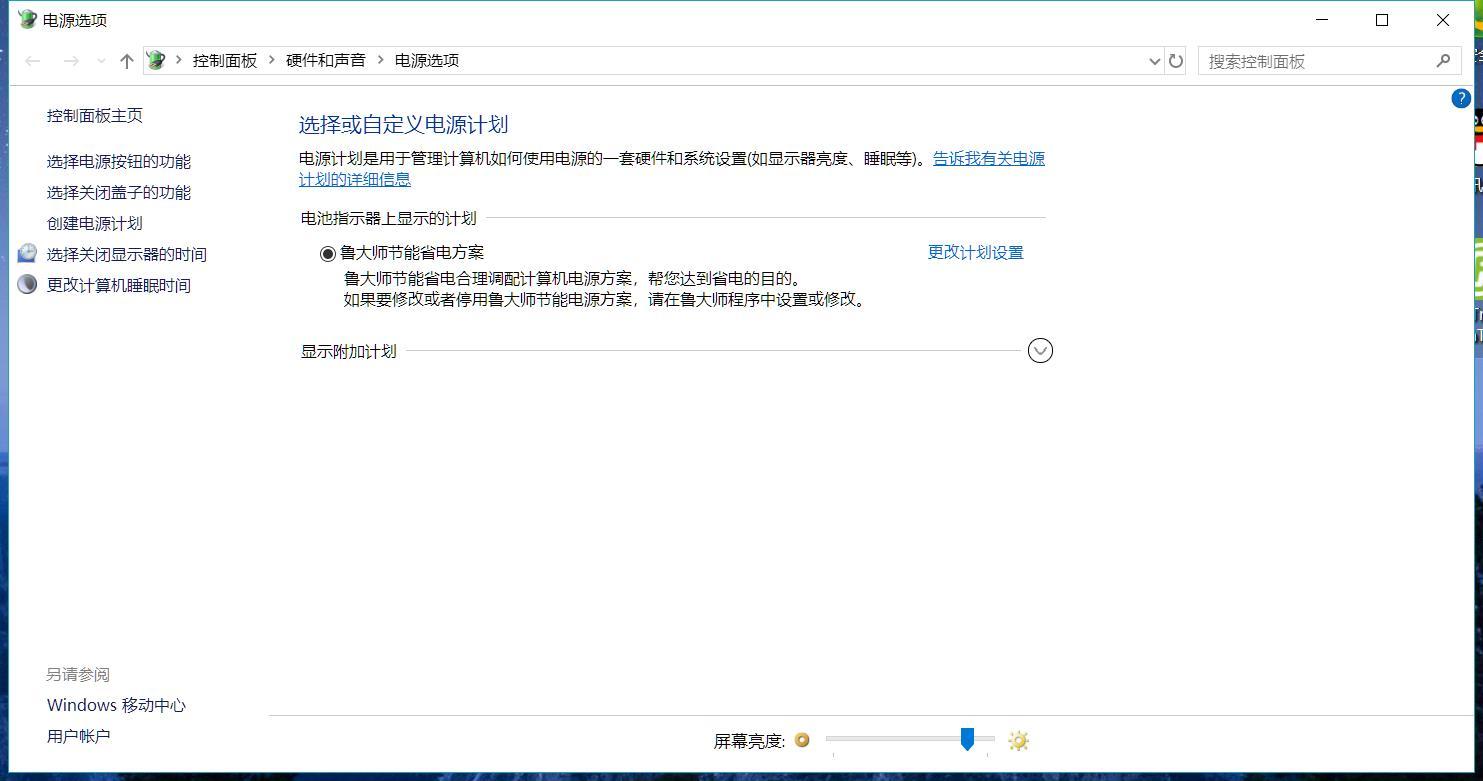Open recent locations dropdown arrow

click(x=101, y=61)
